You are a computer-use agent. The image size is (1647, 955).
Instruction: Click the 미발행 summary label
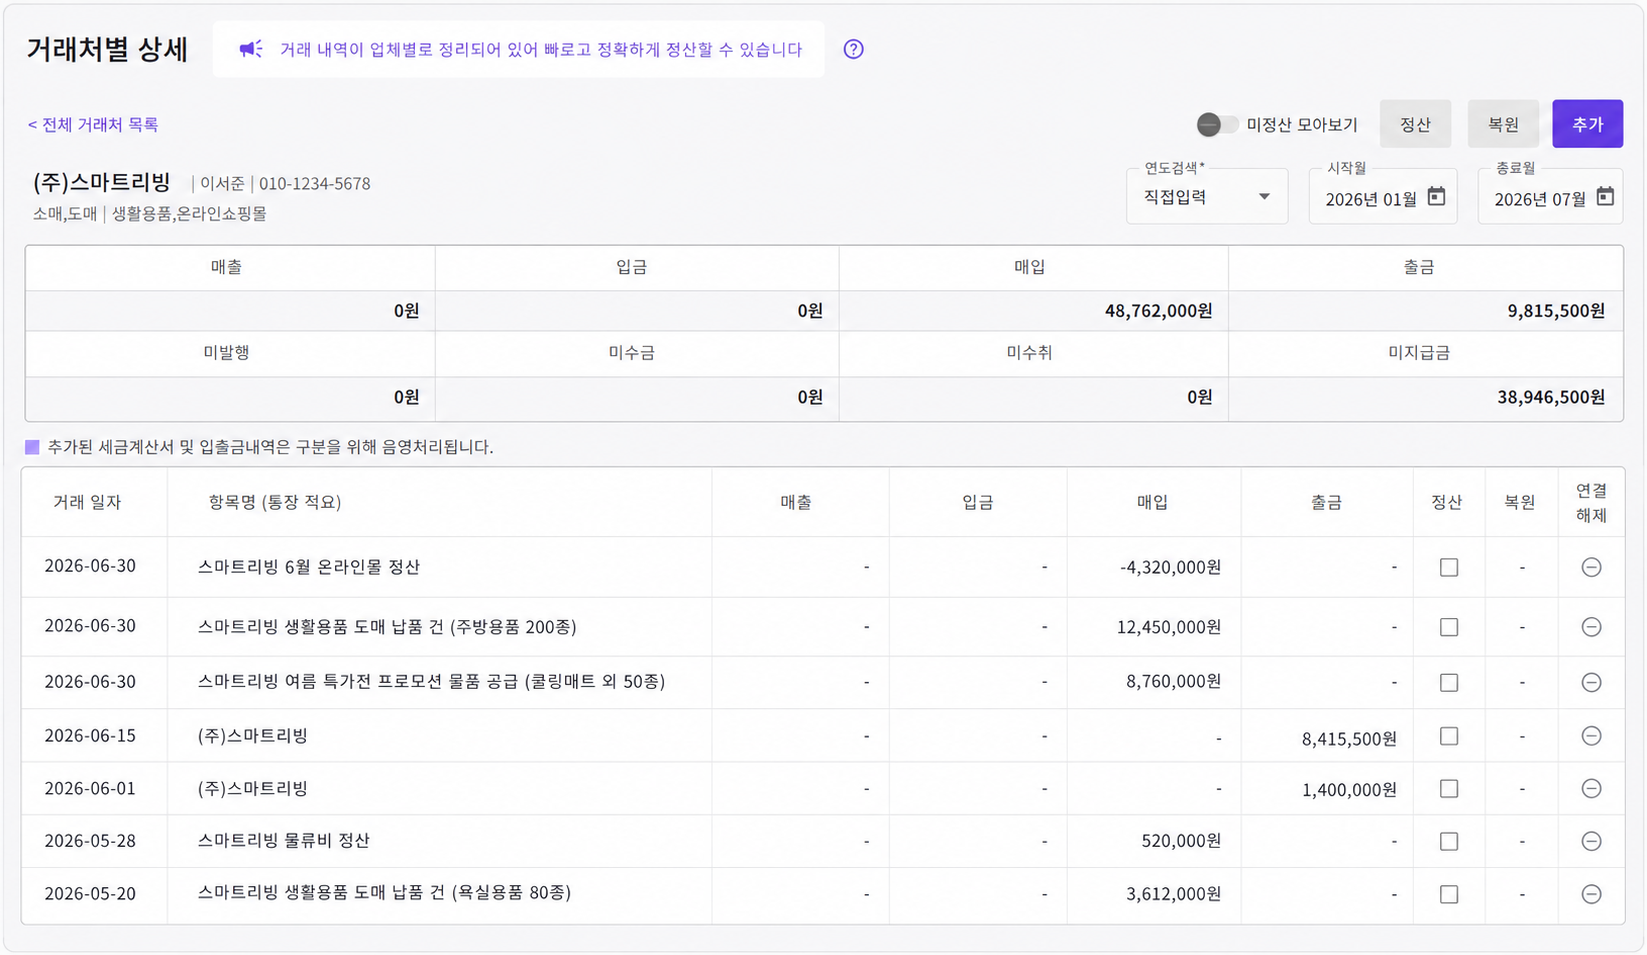pyautogui.click(x=227, y=353)
